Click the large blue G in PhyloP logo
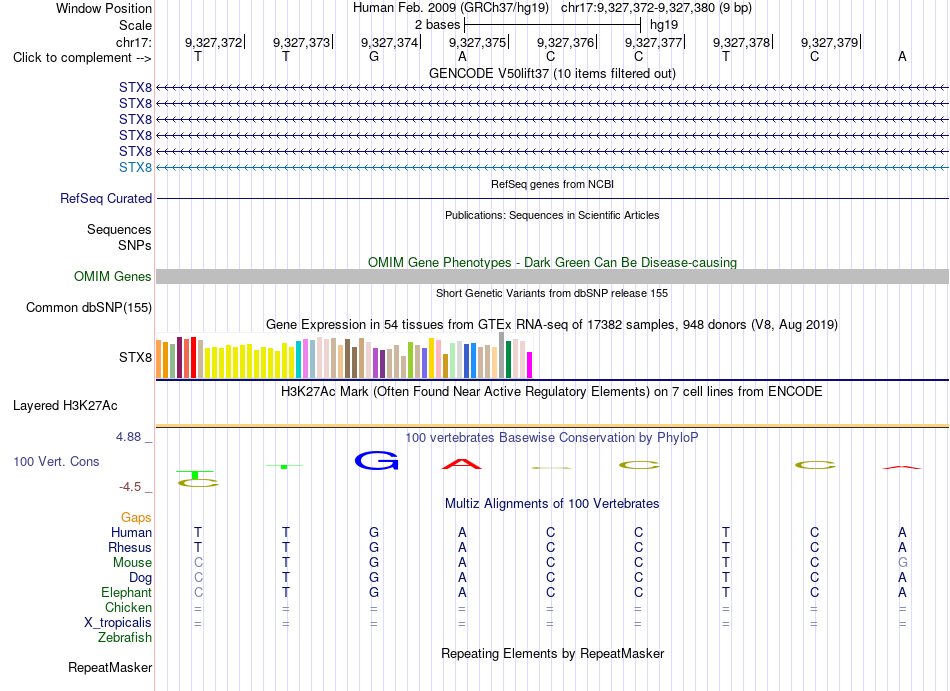Image resolution: width=950 pixels, height=691 pixels. 376,461
